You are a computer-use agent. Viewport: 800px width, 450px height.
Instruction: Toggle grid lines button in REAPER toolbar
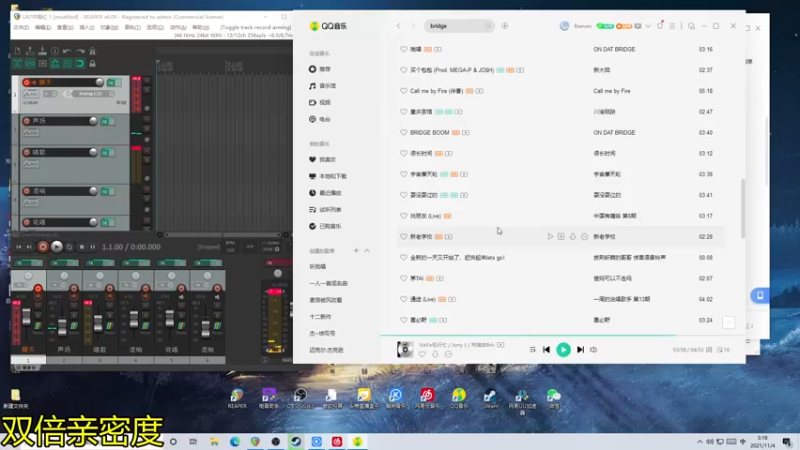(x=67, y=64)
